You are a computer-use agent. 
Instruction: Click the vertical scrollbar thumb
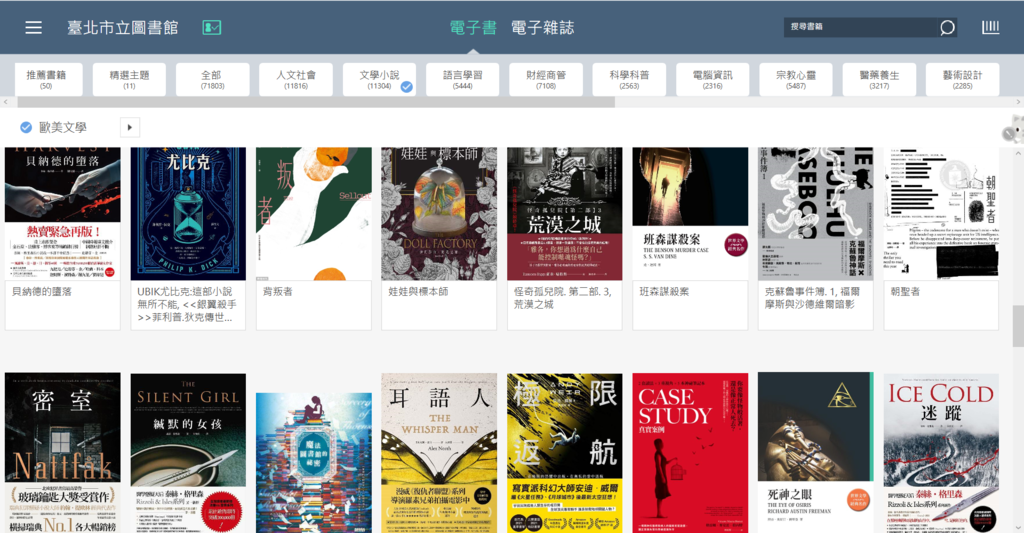click(1018, 327)
